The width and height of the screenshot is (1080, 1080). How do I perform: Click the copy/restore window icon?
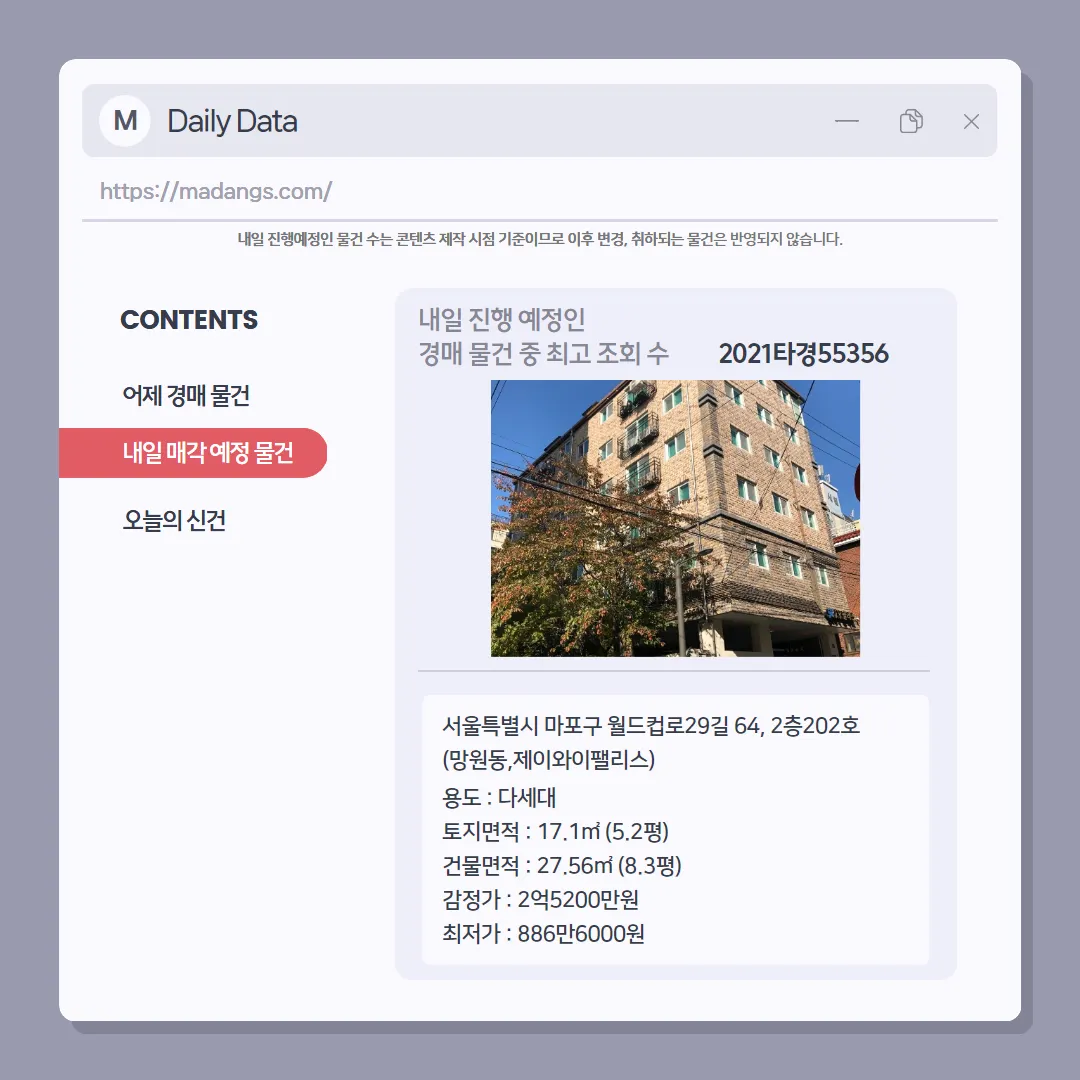(x=911, y=121)
